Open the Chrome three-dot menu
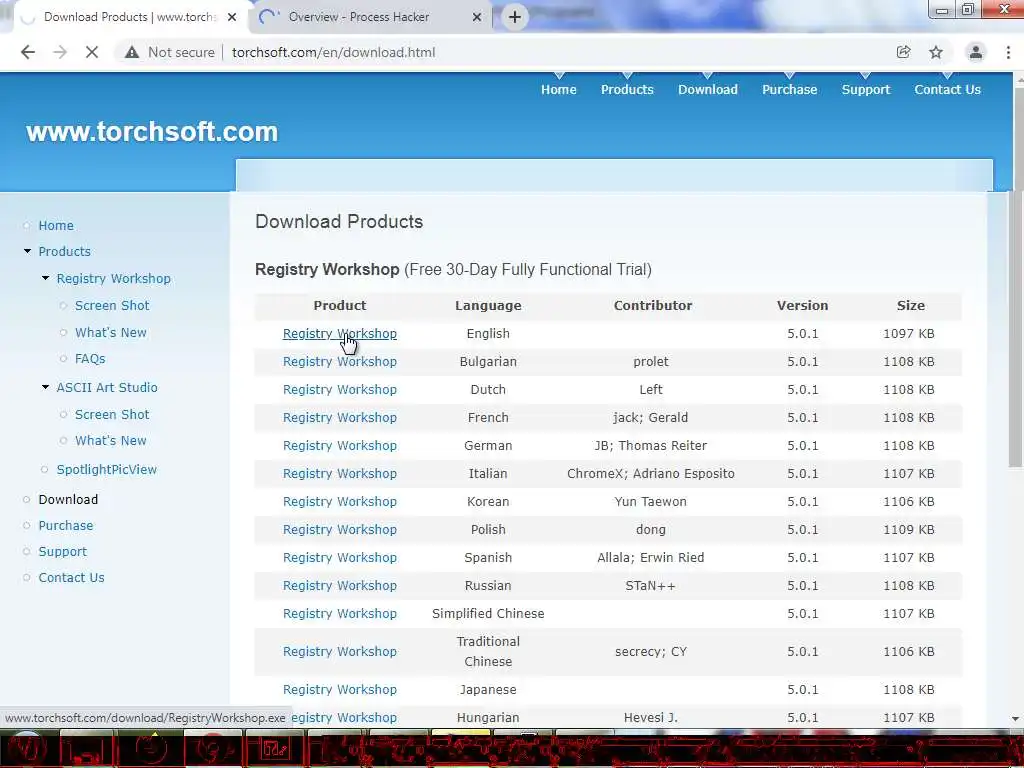1024x768 pixels. 1008,52
